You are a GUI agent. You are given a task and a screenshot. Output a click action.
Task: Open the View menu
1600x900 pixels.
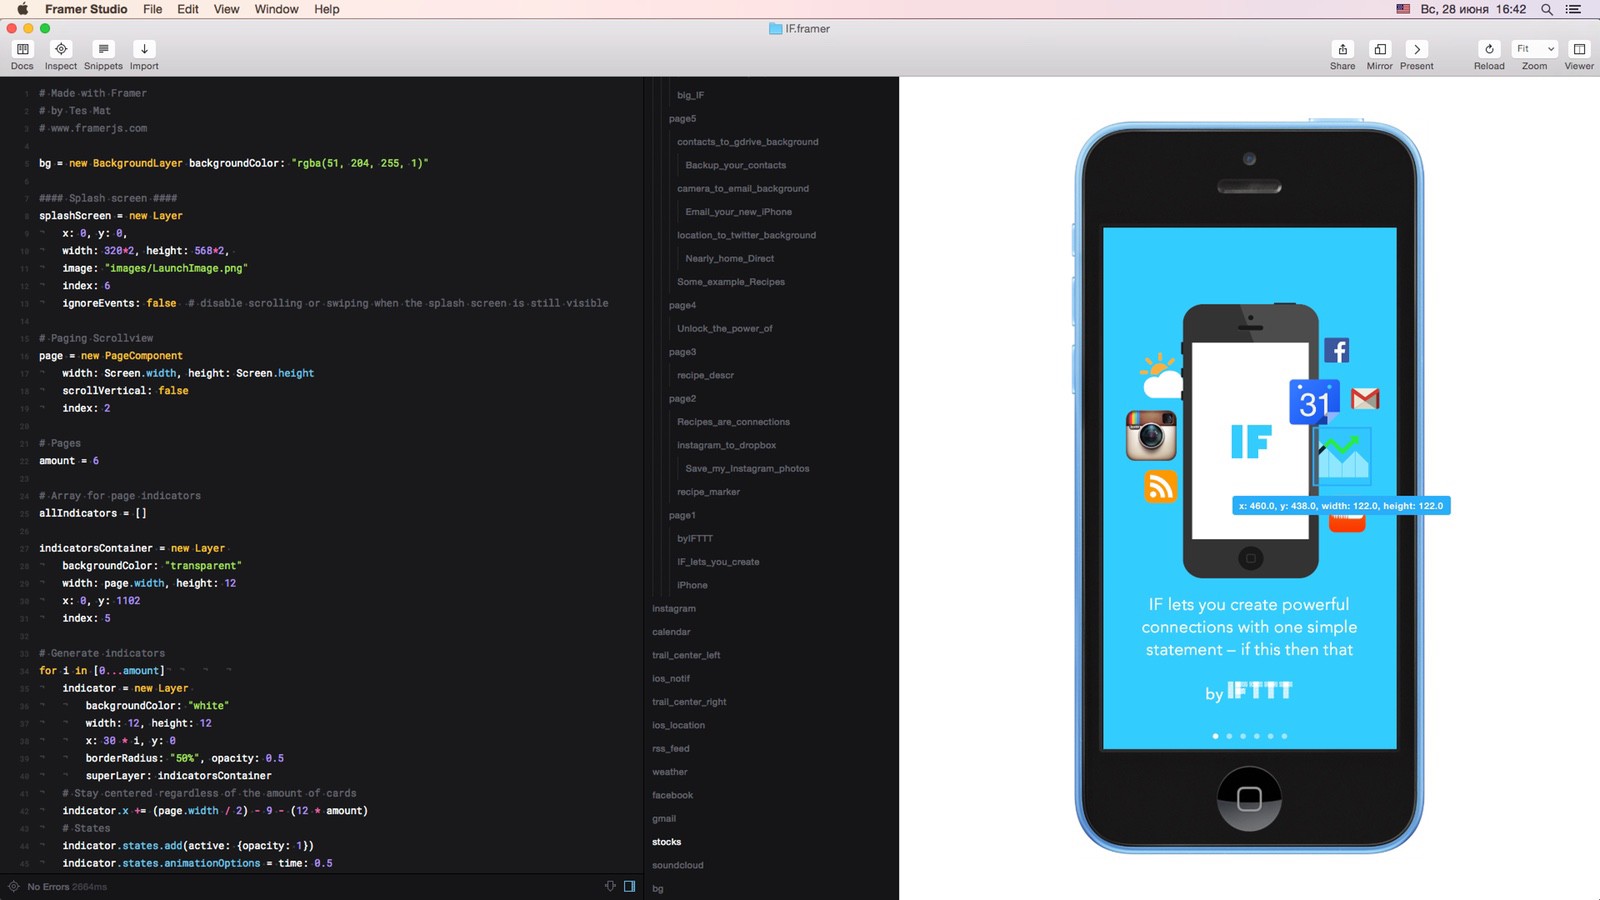click(227, 9)
